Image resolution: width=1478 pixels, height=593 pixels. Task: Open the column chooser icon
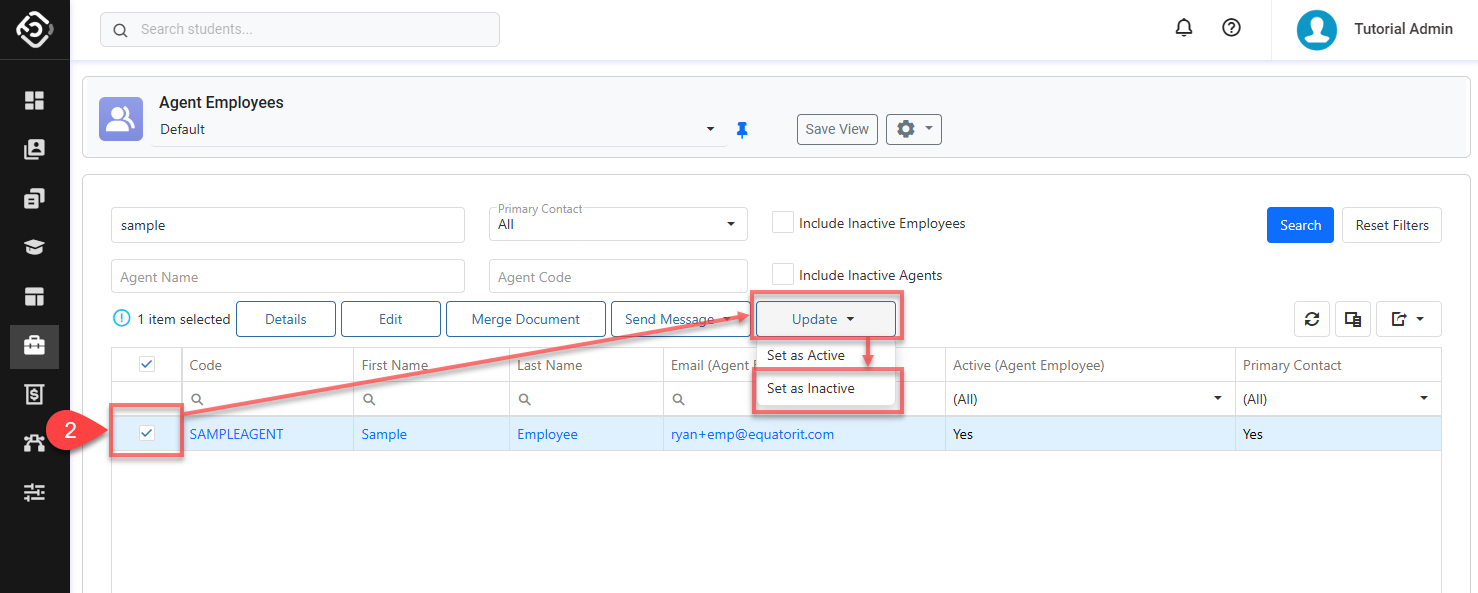pos(1353,319)
